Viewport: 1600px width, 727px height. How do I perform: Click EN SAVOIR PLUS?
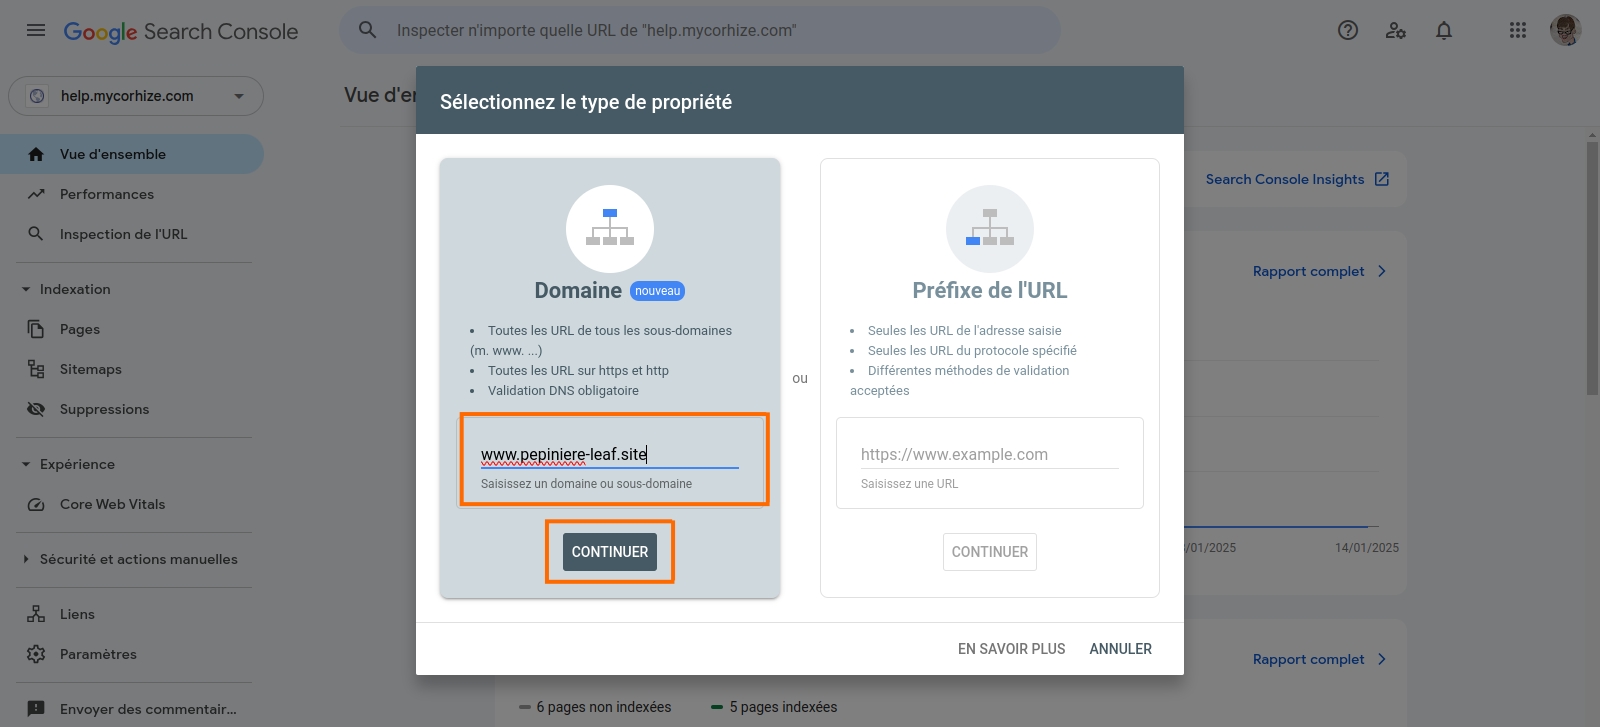click(1011, 649)
